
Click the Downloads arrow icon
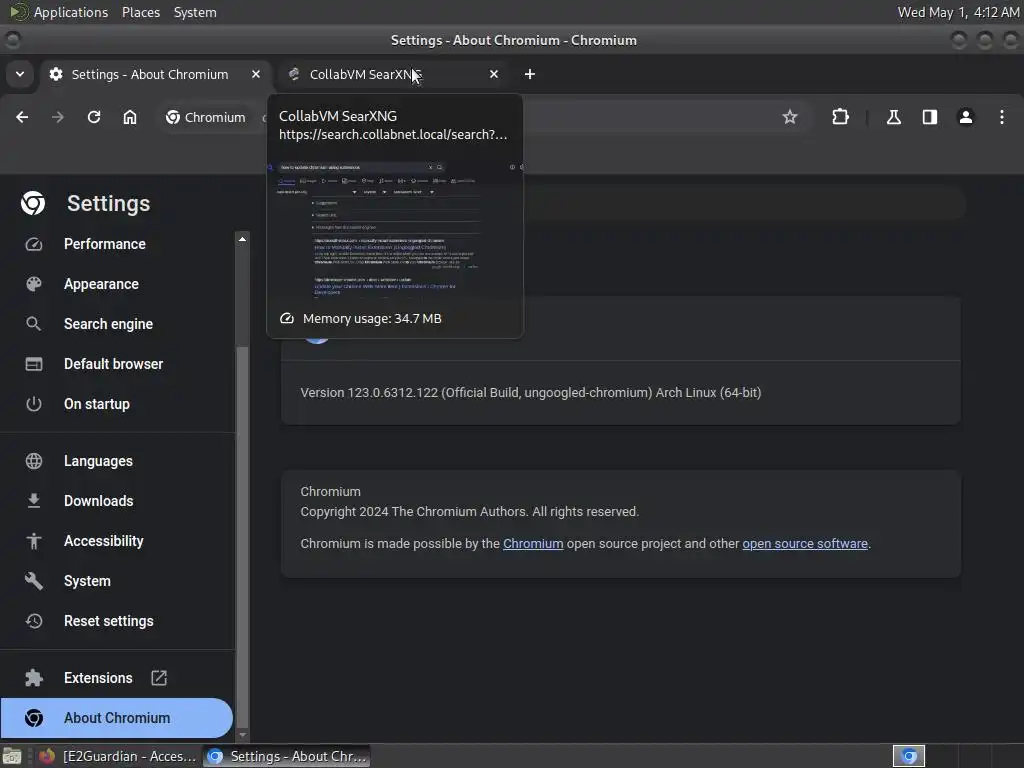pyautogui.click(x=34, y=501)
